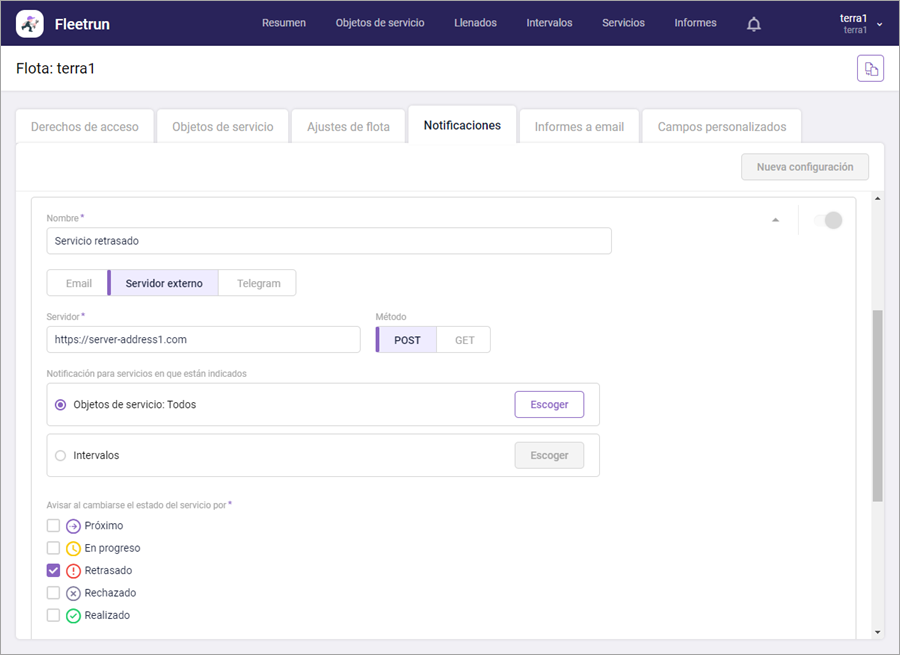Click the Realizado checkmark icon

(x=73, y=615)
